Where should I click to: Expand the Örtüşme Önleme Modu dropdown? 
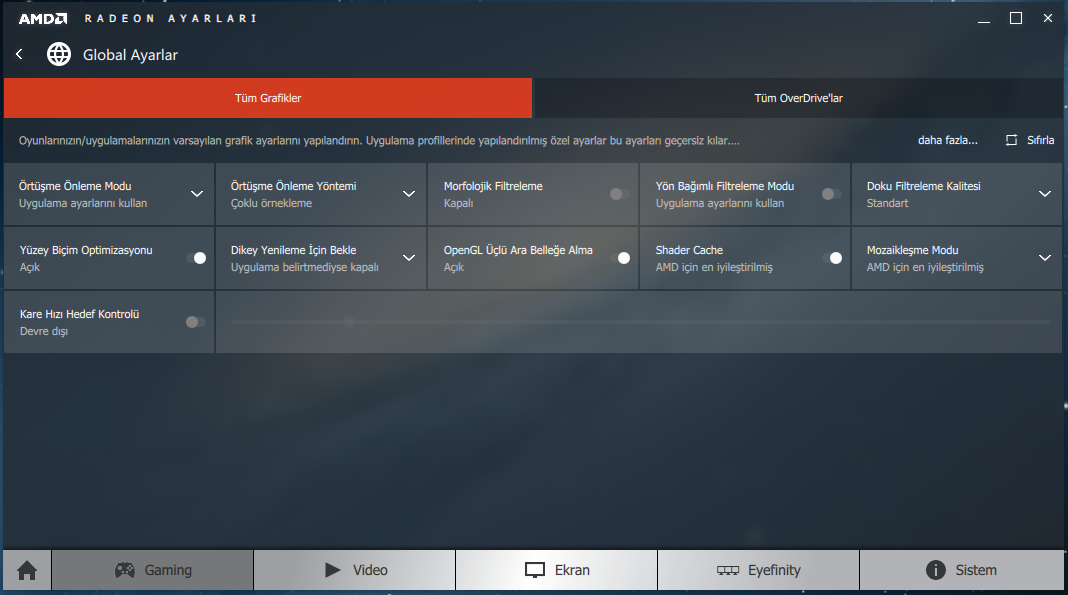click(197, 194)
